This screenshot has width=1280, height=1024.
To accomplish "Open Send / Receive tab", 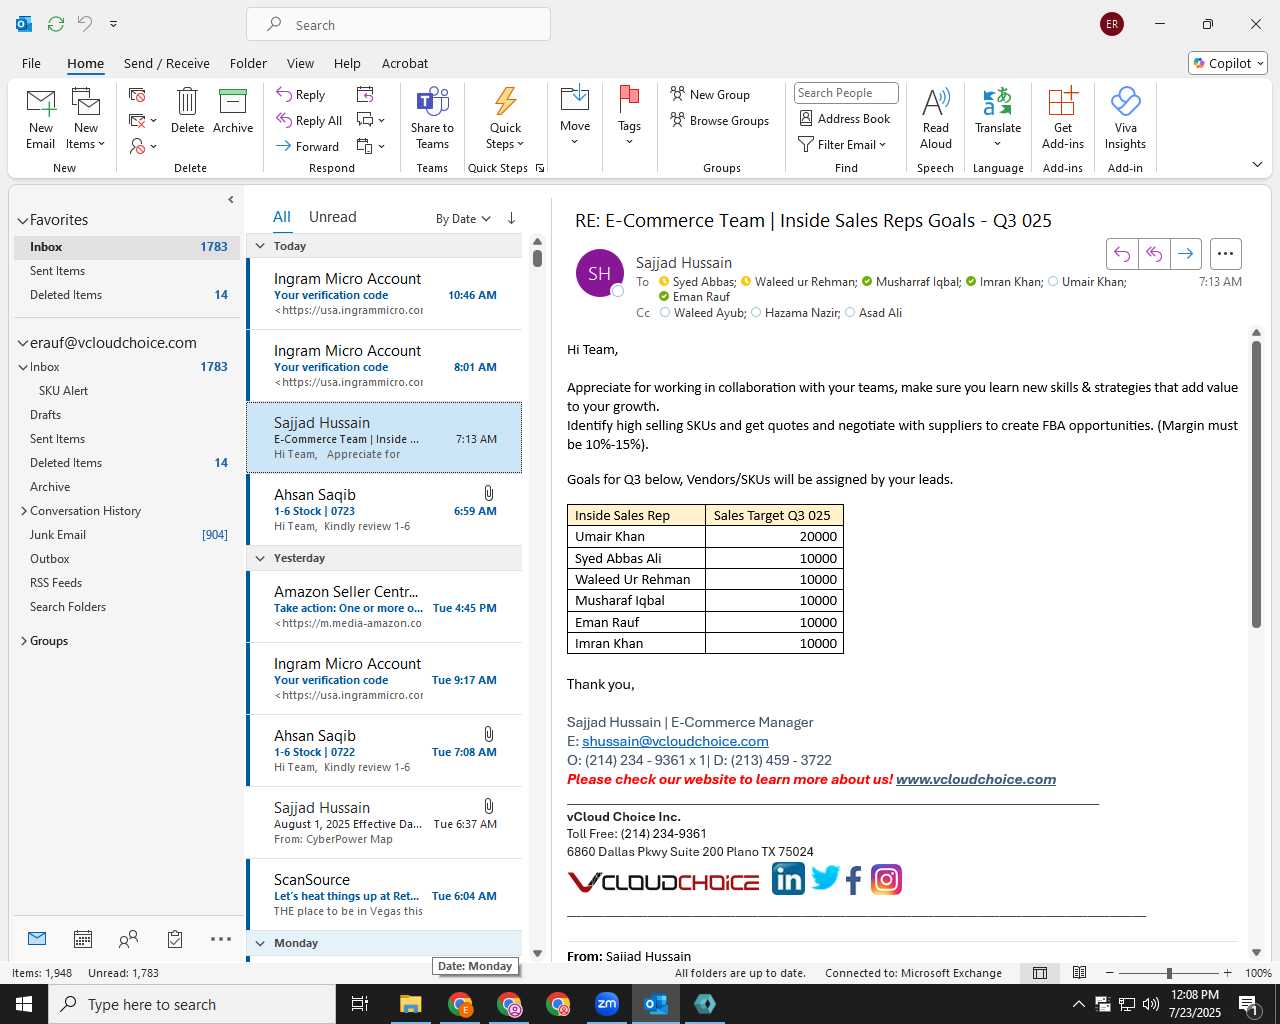I will pos(167,63).
